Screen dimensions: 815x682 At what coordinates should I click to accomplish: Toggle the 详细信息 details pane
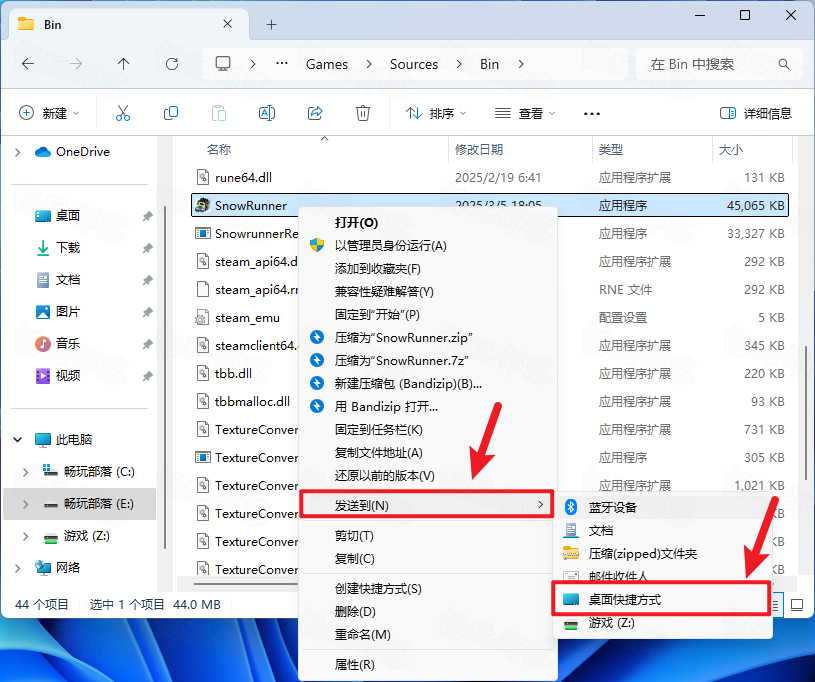(755, 113)
